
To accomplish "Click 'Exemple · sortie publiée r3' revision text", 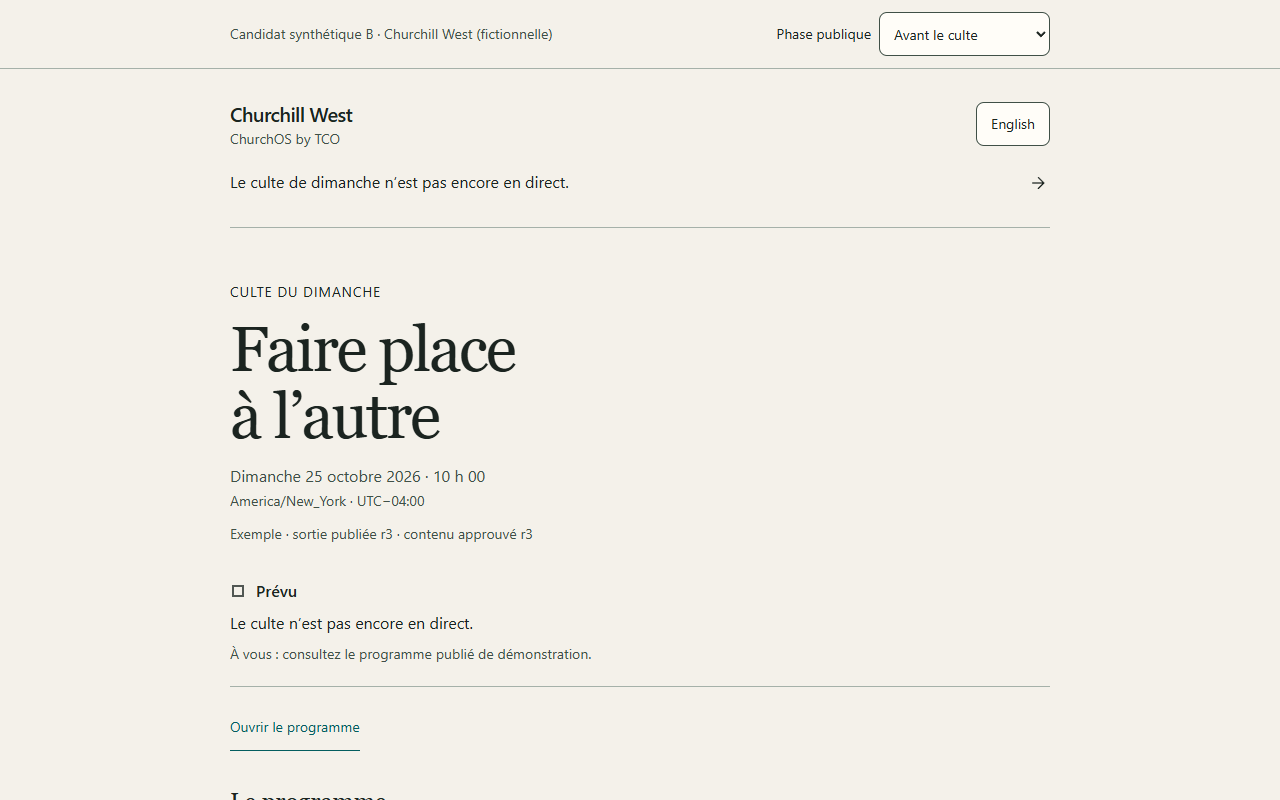I will pyautogui.click(x=311, y=534).
